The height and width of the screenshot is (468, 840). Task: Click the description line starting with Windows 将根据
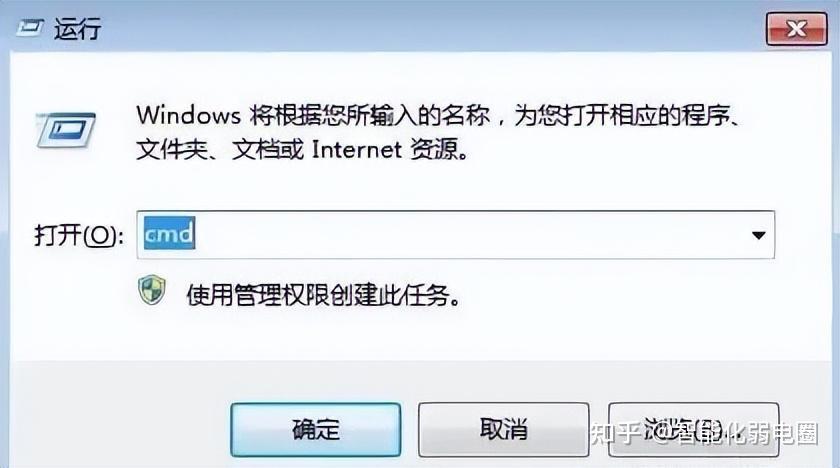pos(438,115)
